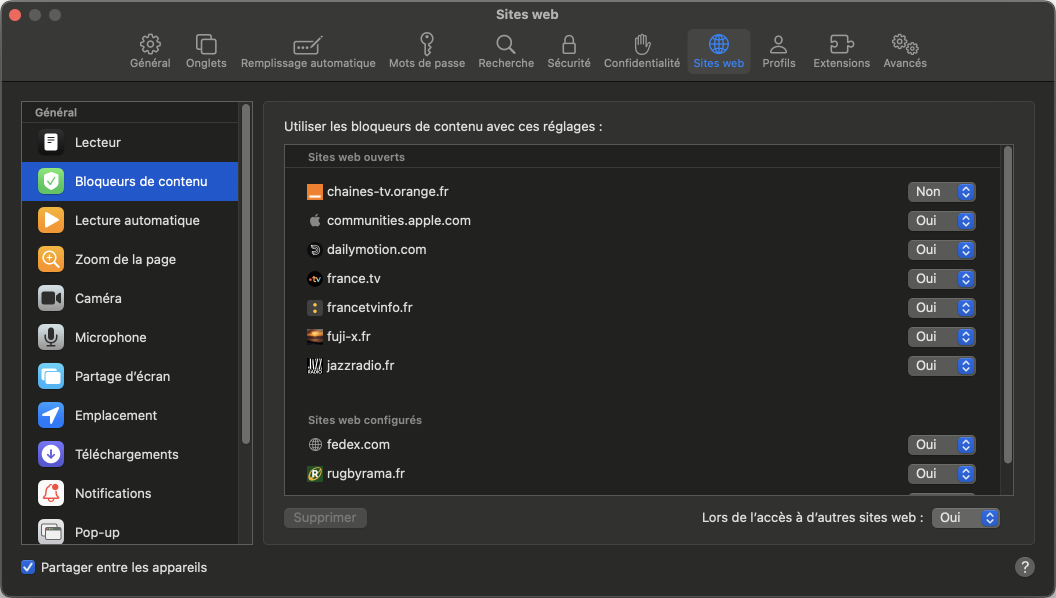Click the dailymotion.com favicon
This screenshot has width=1056, height=598.
315,250
